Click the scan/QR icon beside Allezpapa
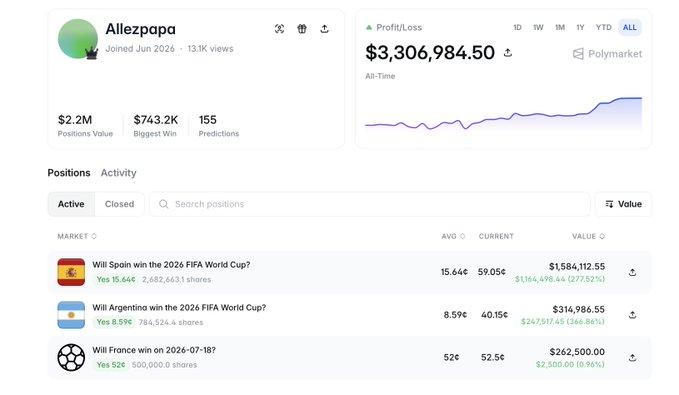The image size is (679, 395). coord(279,29)
